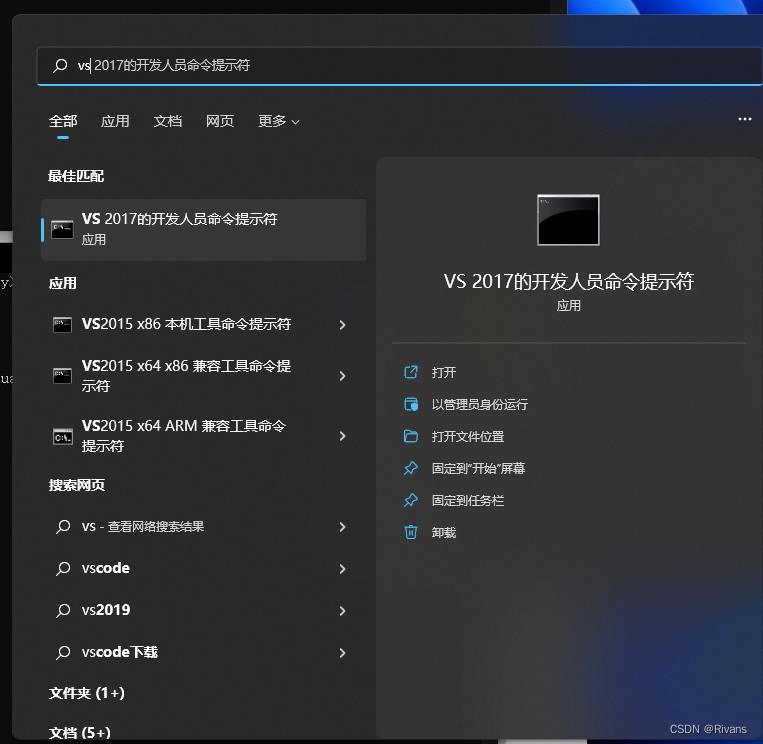Select the 全部 tab

tap(63, 121)
